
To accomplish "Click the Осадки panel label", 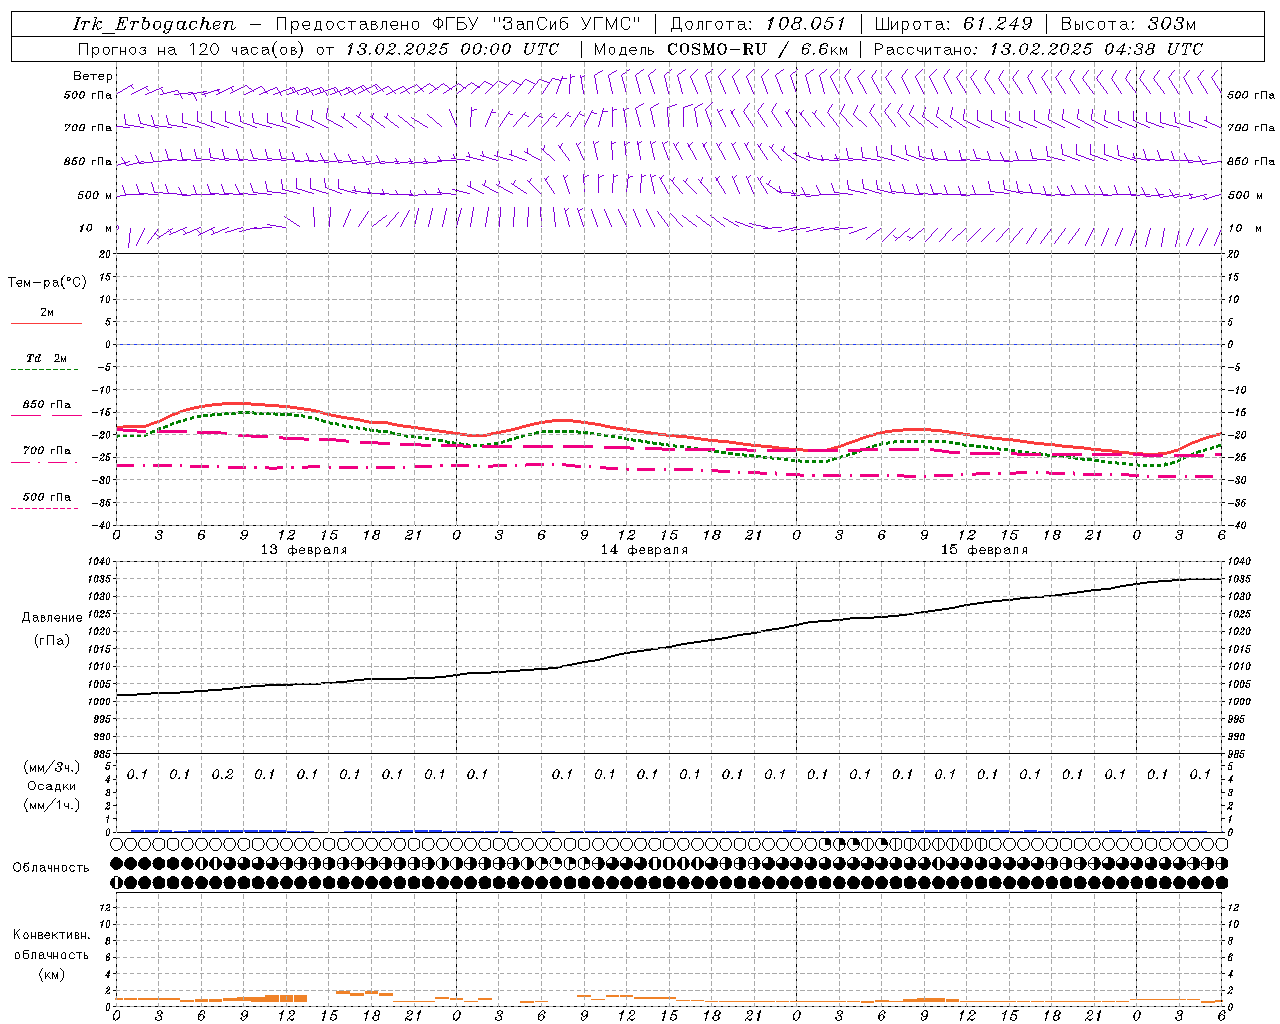I will tap(52, 786).
